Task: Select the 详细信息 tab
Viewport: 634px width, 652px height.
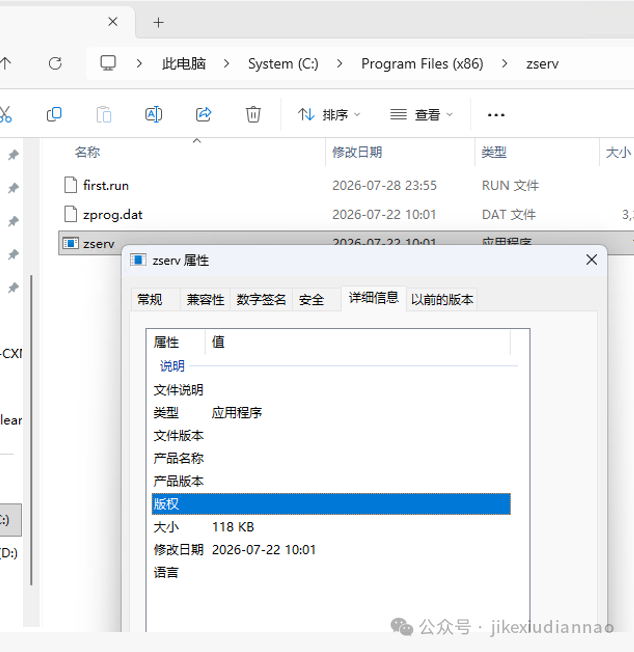Action: (373, 298)
